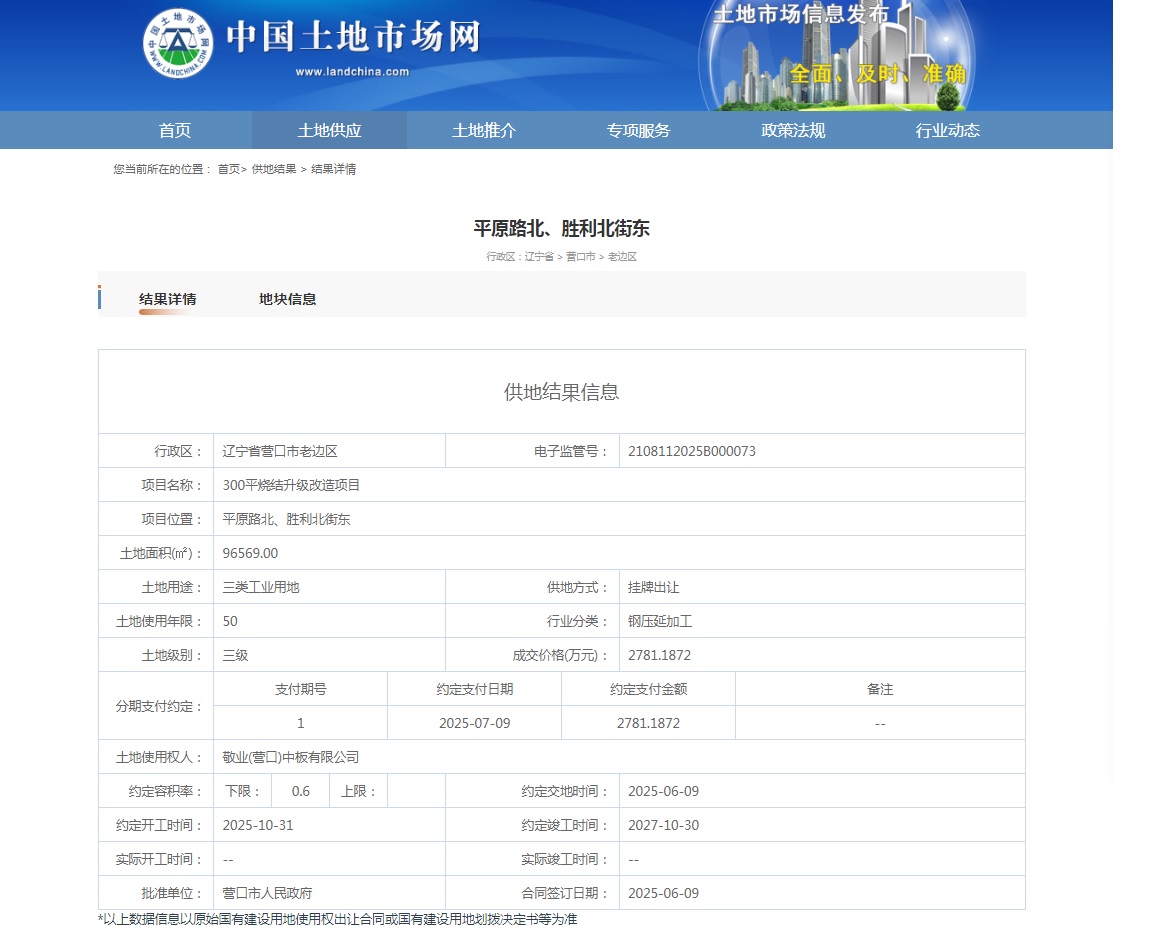Click the 土地用途 value 三类工业用地
This screenshot has width=1152, height=930.
tap(261, 587)
